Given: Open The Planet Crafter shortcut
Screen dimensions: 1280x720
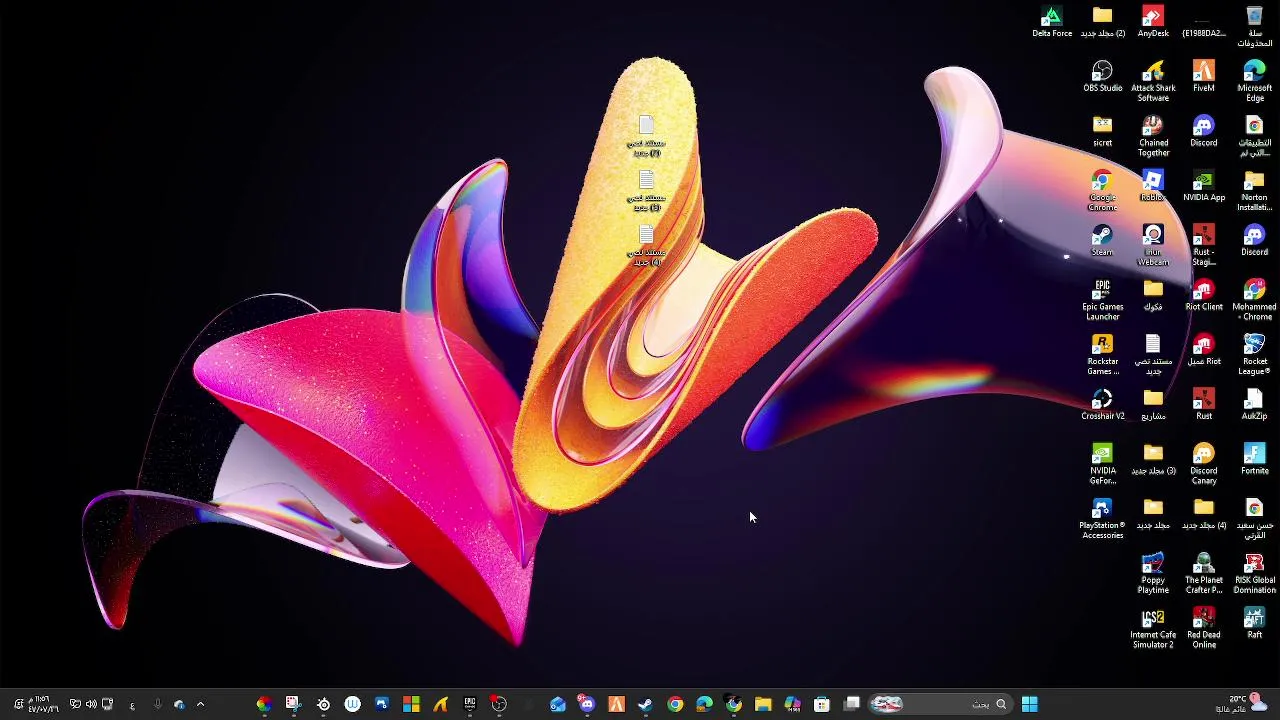Looking at the screenshot, I should [x=1204, y=575].
